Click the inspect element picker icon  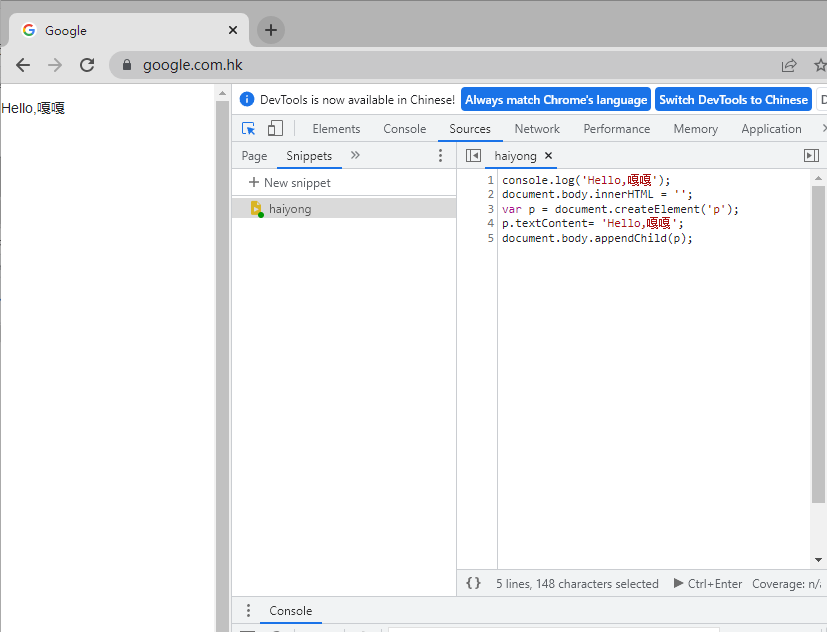click(248, 129)
